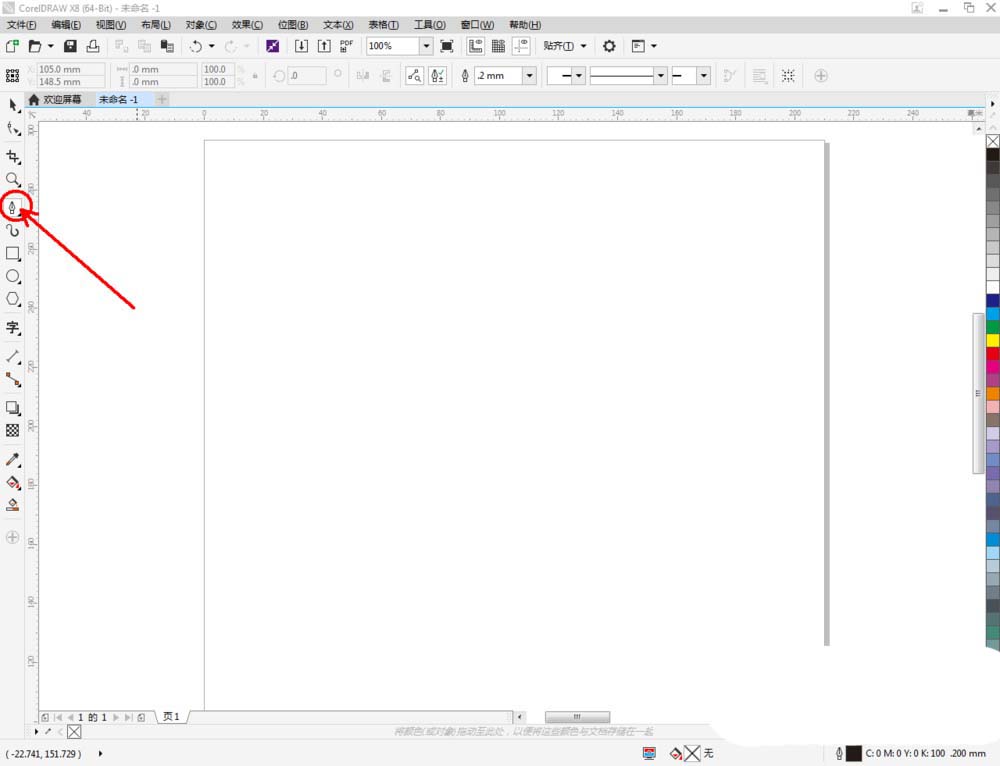Open the 工具(O) menu
The image size is (1000, 766).
429,25
